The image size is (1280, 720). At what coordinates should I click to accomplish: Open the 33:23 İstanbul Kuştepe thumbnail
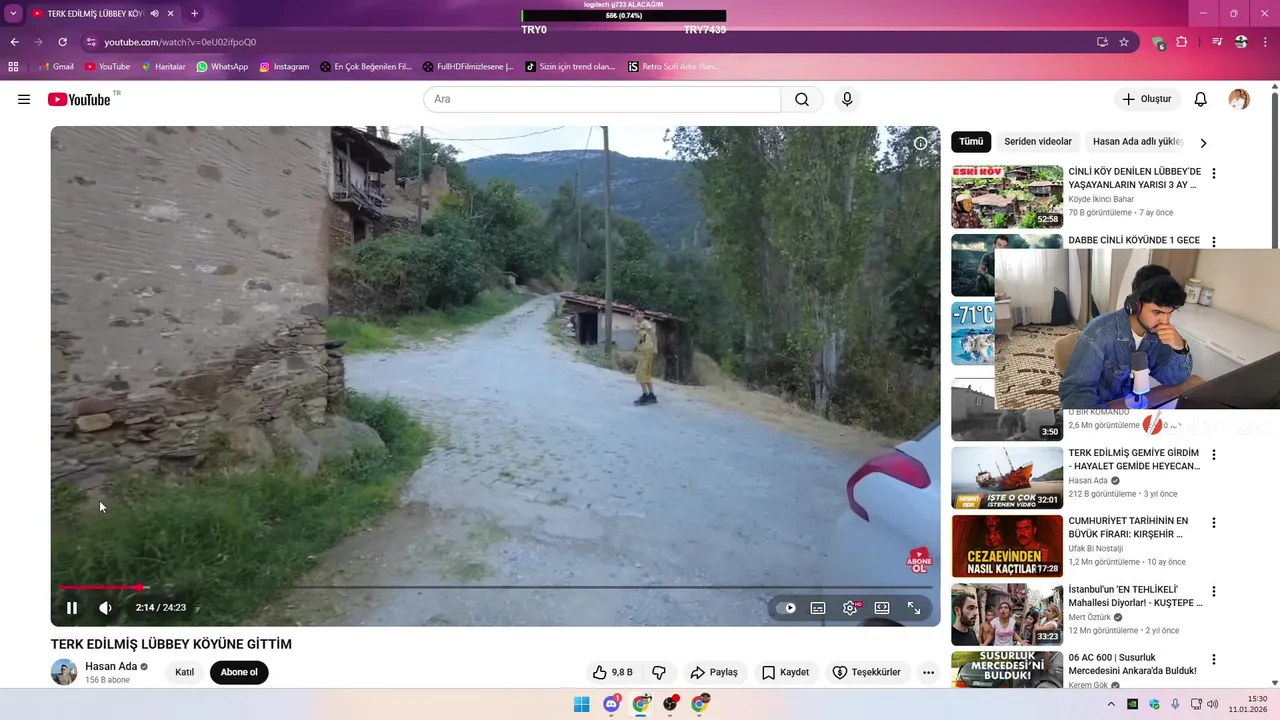tap(1007, 615)
